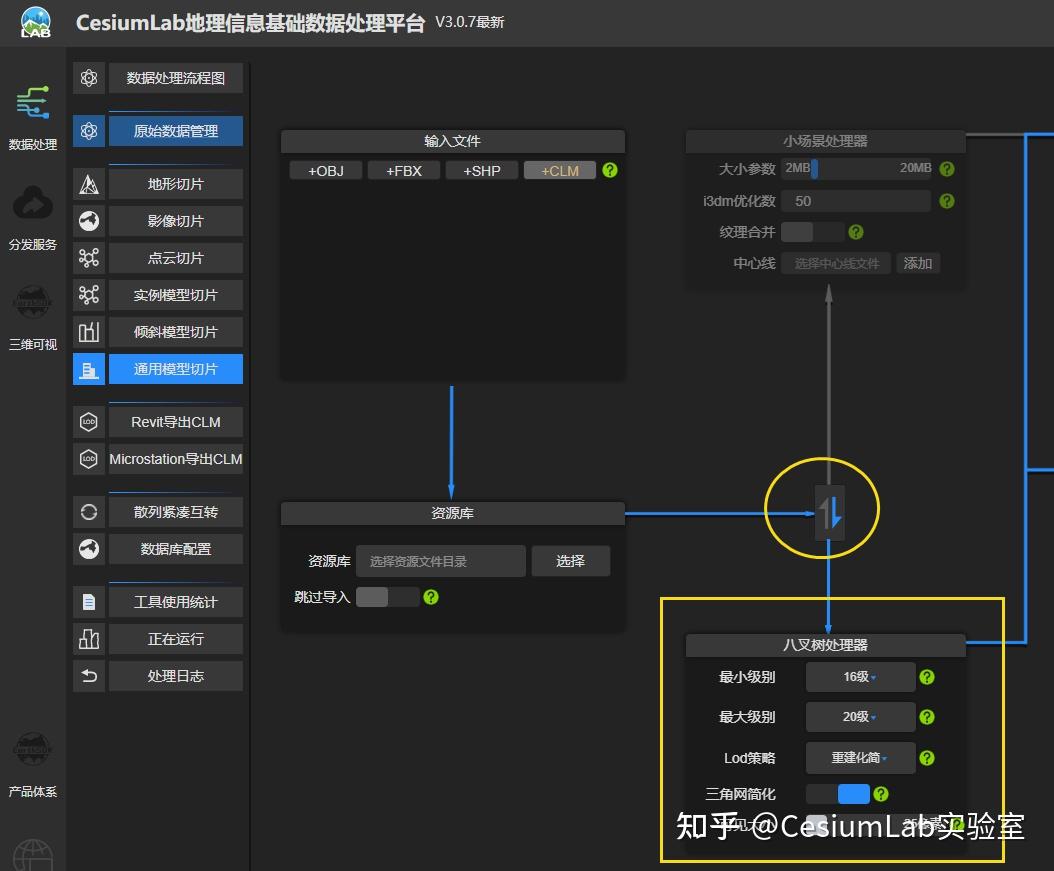Screen dimensions: 1054x871
Task: Click the 选择 button in 资源库 panel
Action: click(x=570, y=561)
